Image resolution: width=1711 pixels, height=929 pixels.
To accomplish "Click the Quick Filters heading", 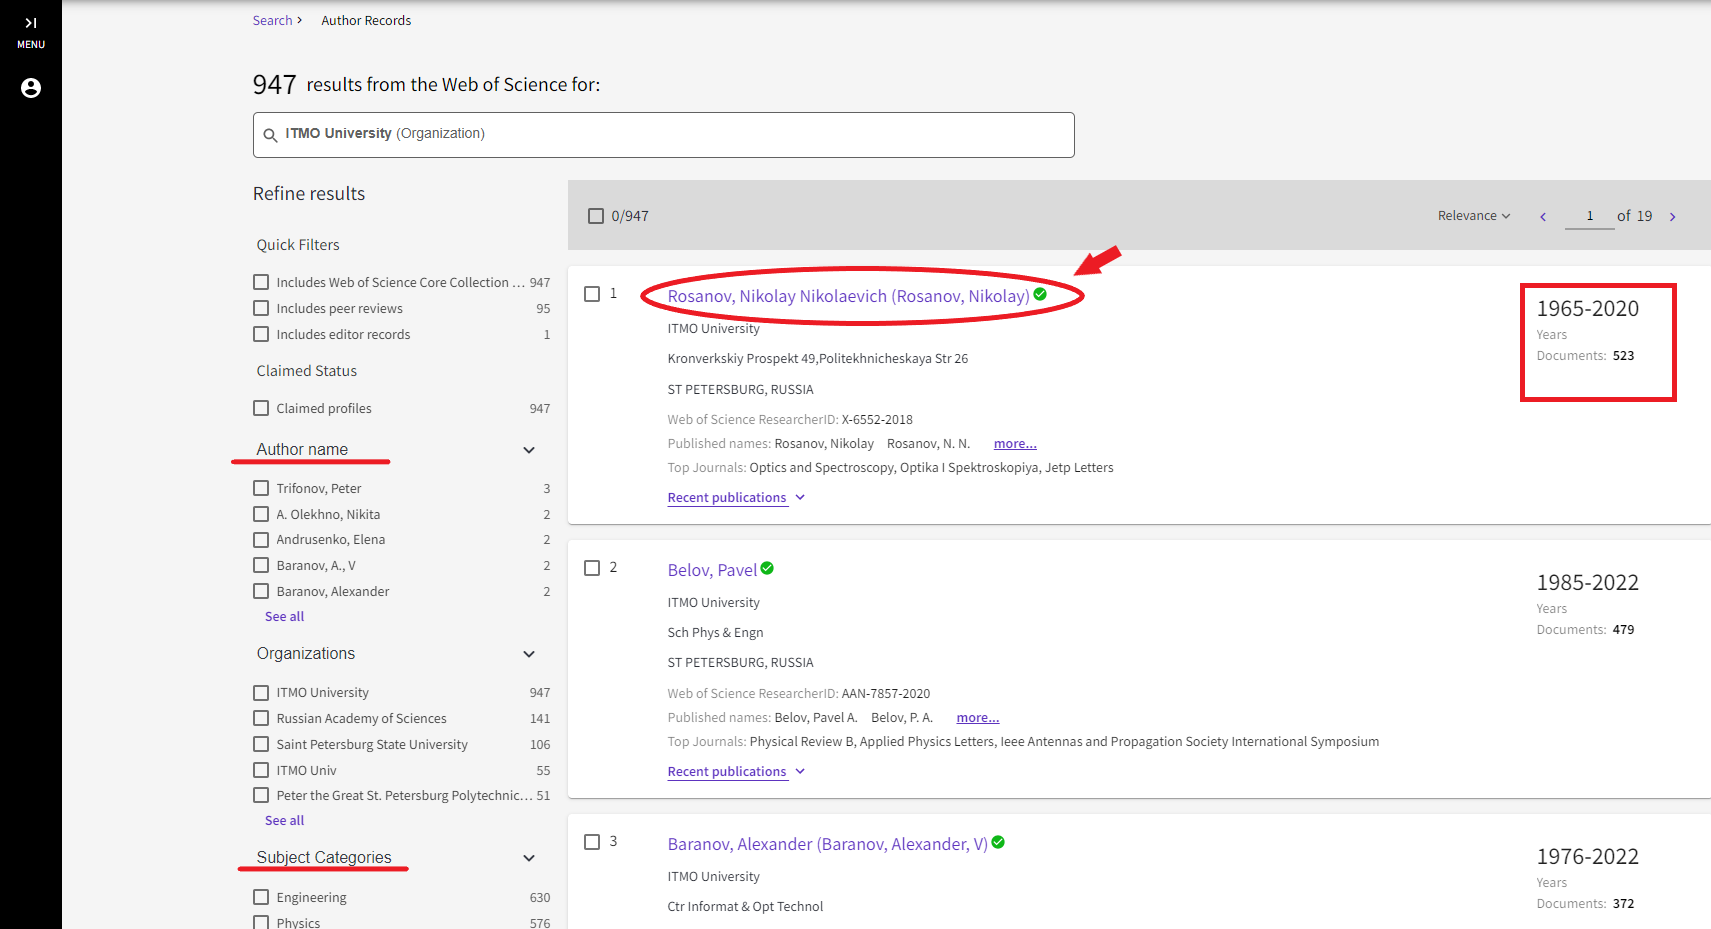I will [x=298, y=245].
